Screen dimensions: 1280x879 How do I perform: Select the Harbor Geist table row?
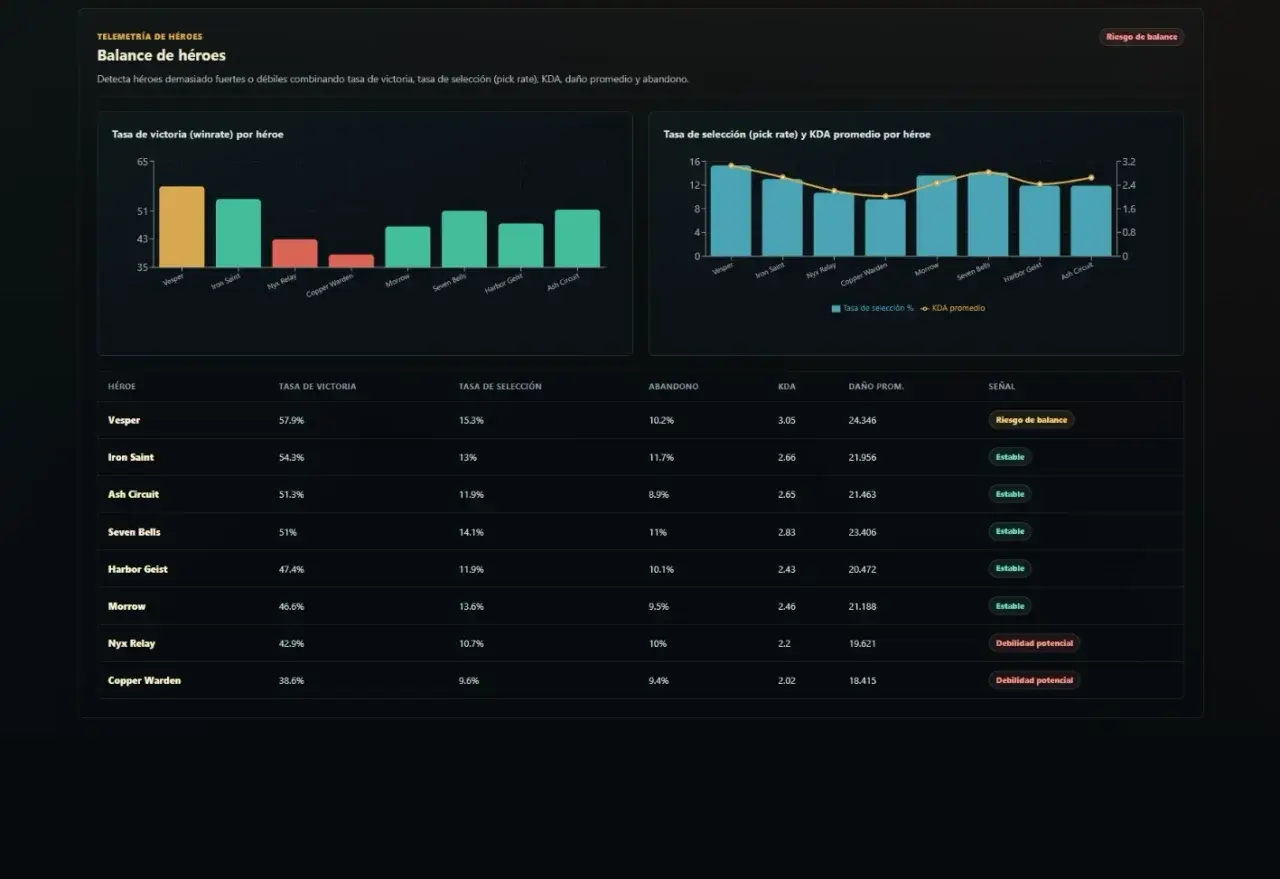[640, 569]
